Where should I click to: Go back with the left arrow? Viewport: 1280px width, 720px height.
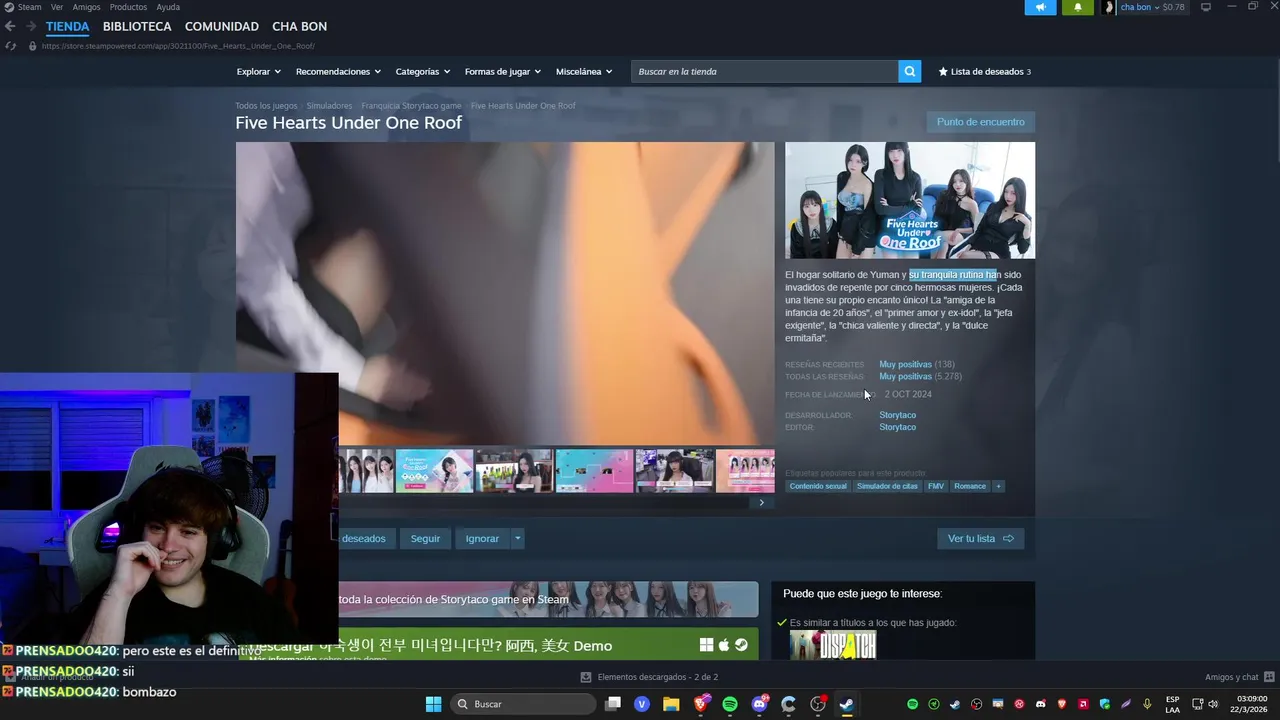pos(10,26)
